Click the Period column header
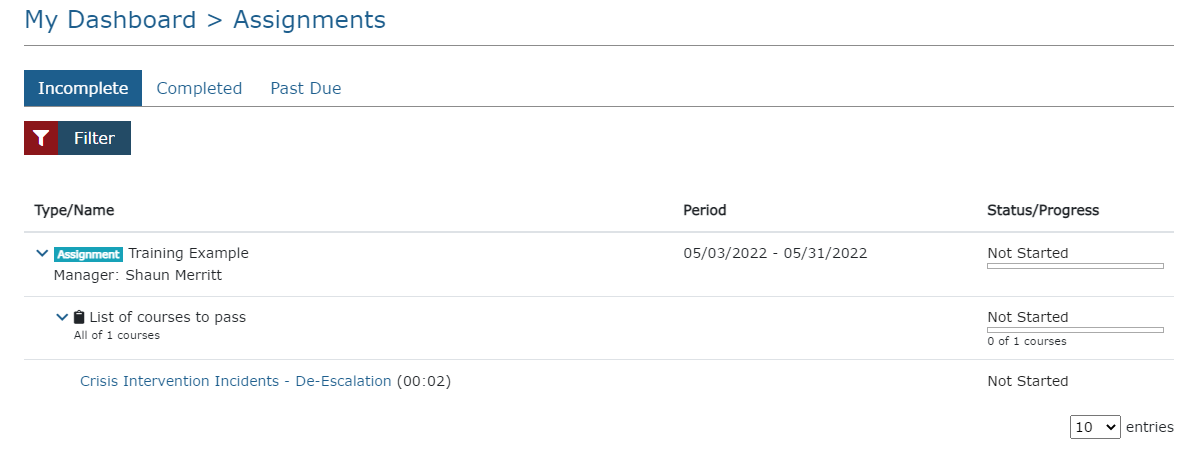1193x473 pixels. point(704,210)
